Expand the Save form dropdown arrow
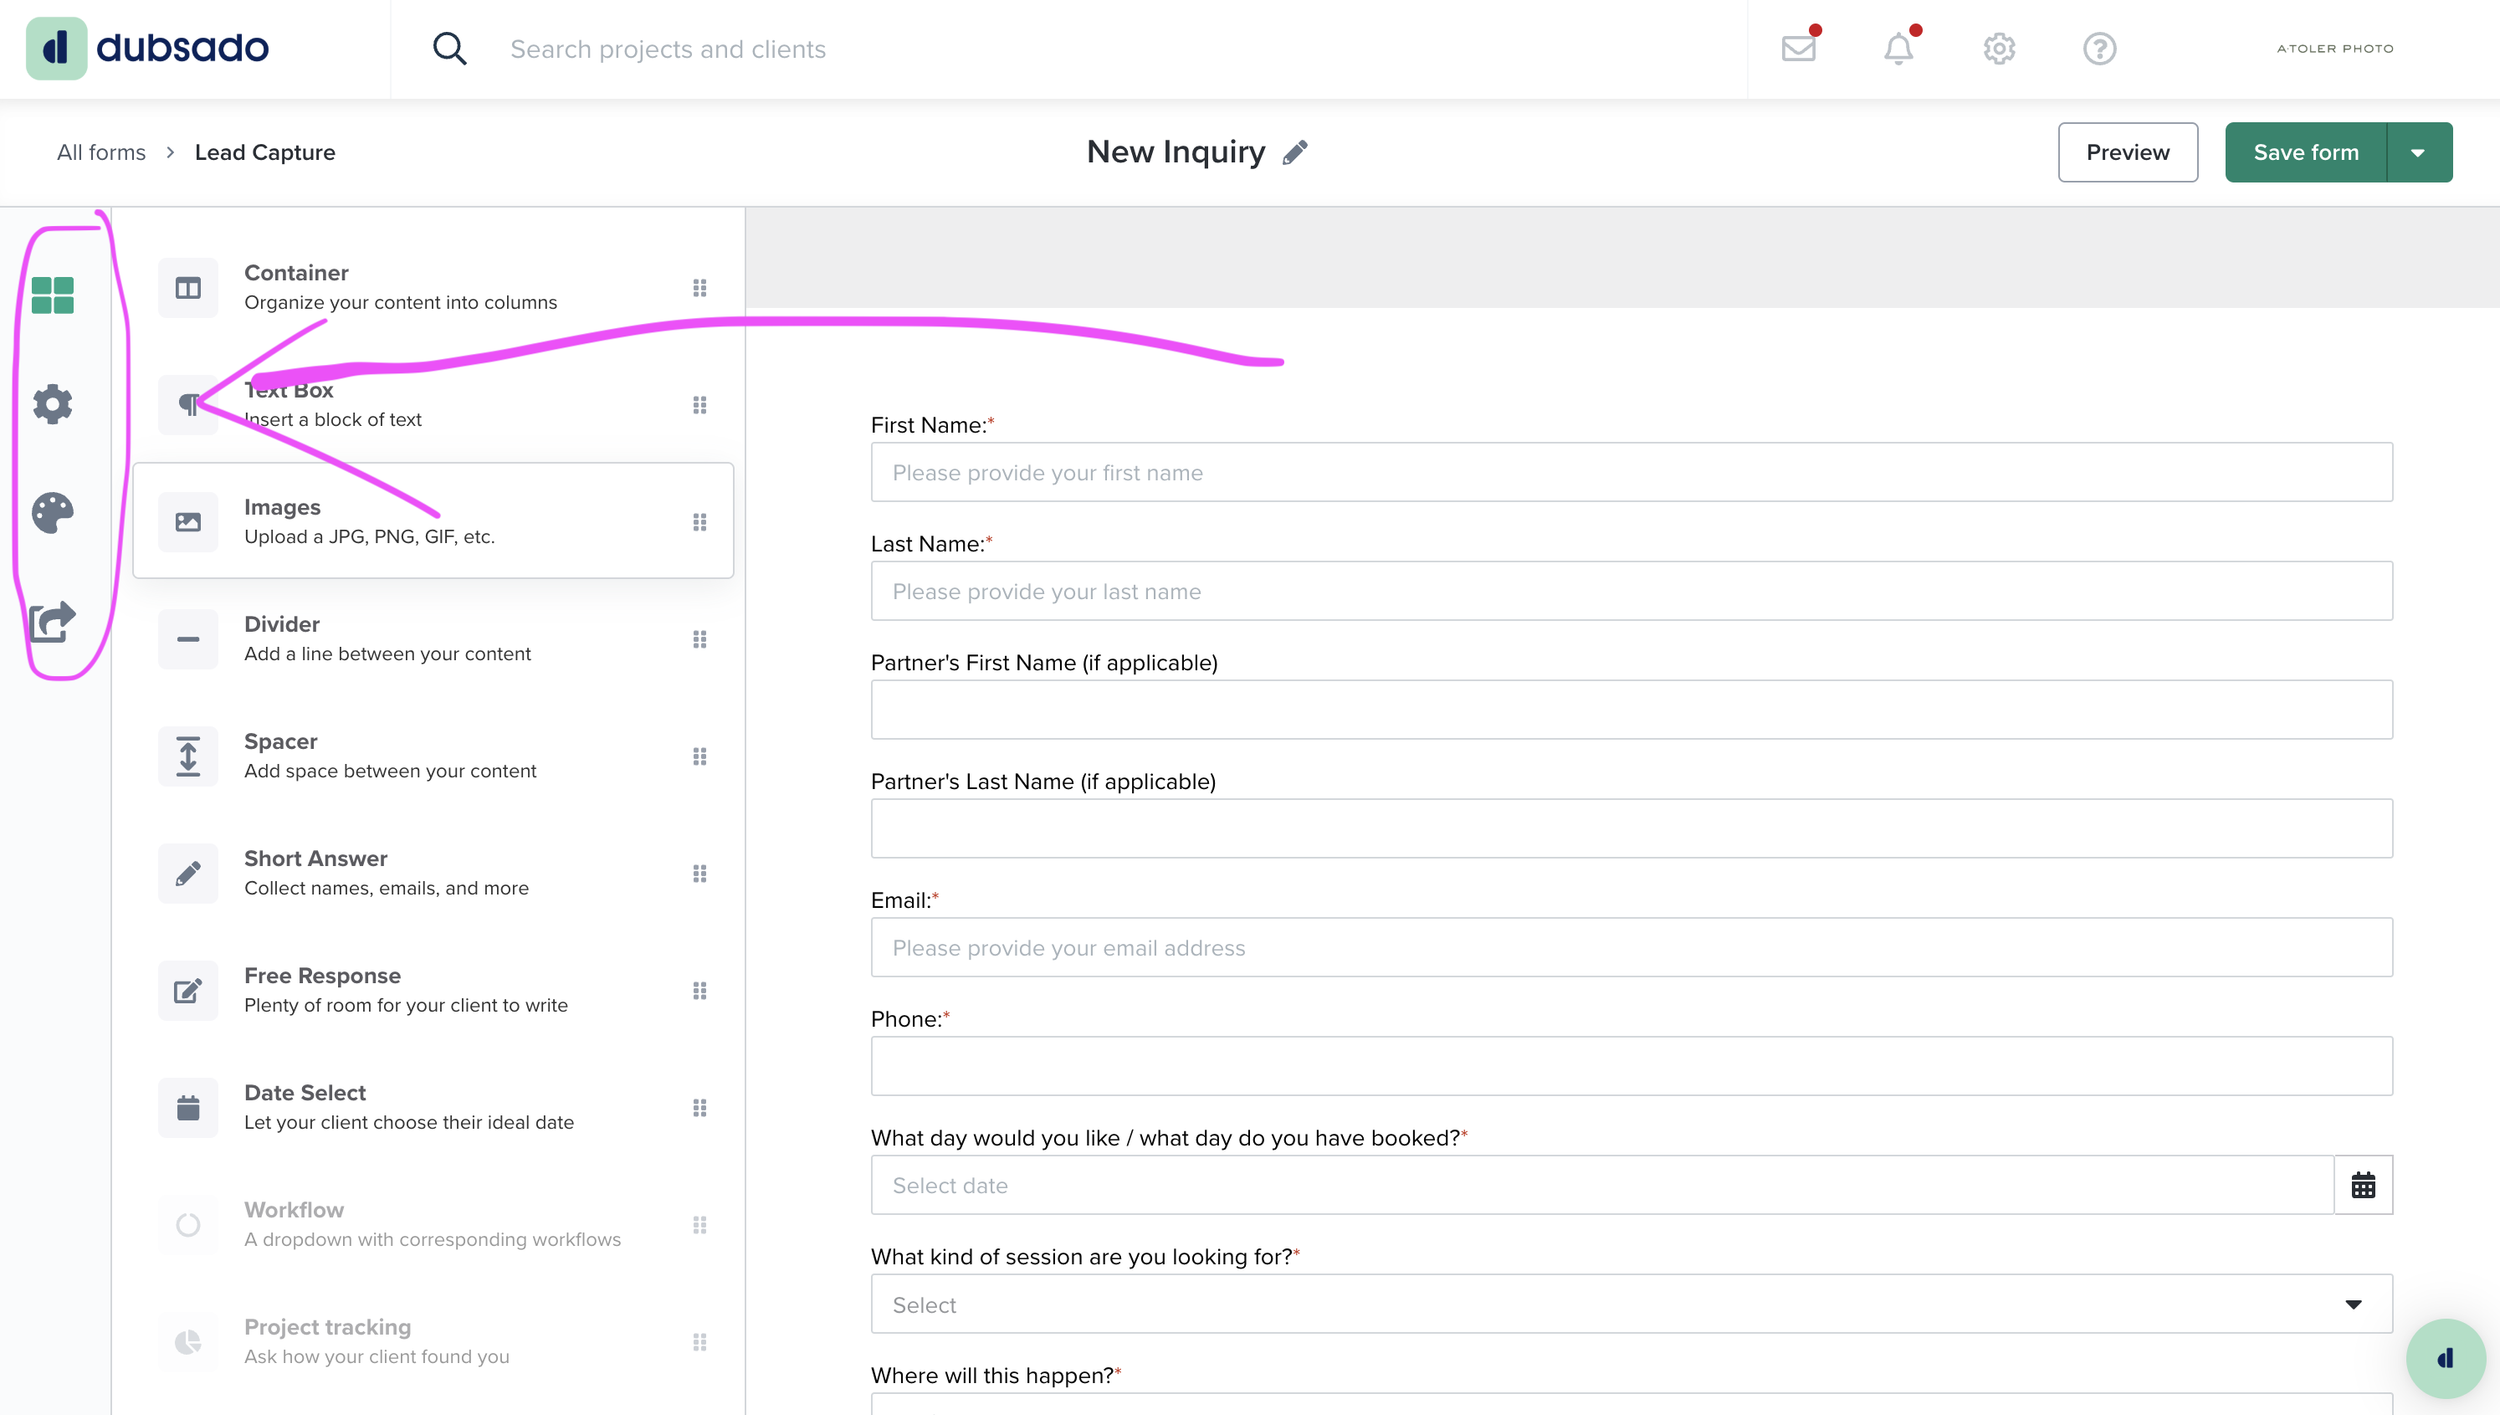The width and height of the screenshot is (2500, 1415). [x=2418, y=152]
